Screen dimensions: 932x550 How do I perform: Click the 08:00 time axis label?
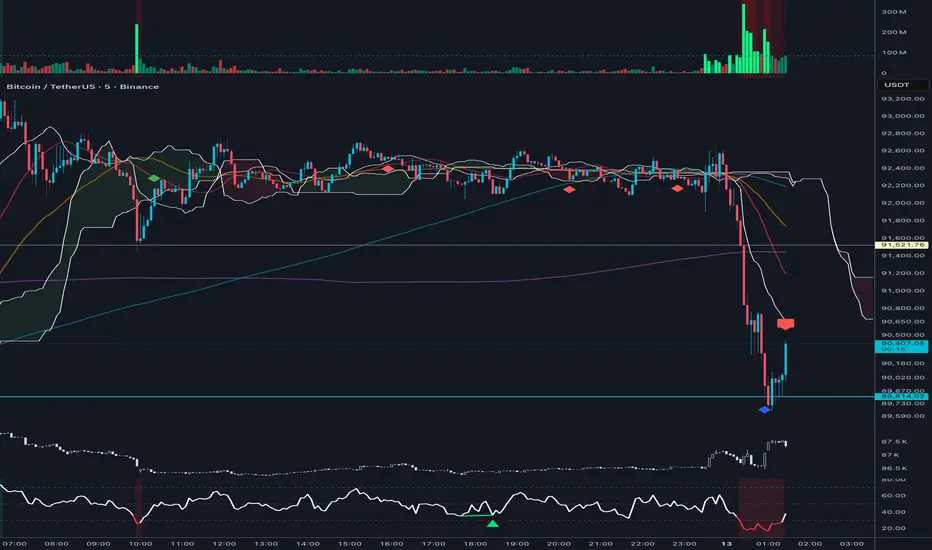point(56,543)
